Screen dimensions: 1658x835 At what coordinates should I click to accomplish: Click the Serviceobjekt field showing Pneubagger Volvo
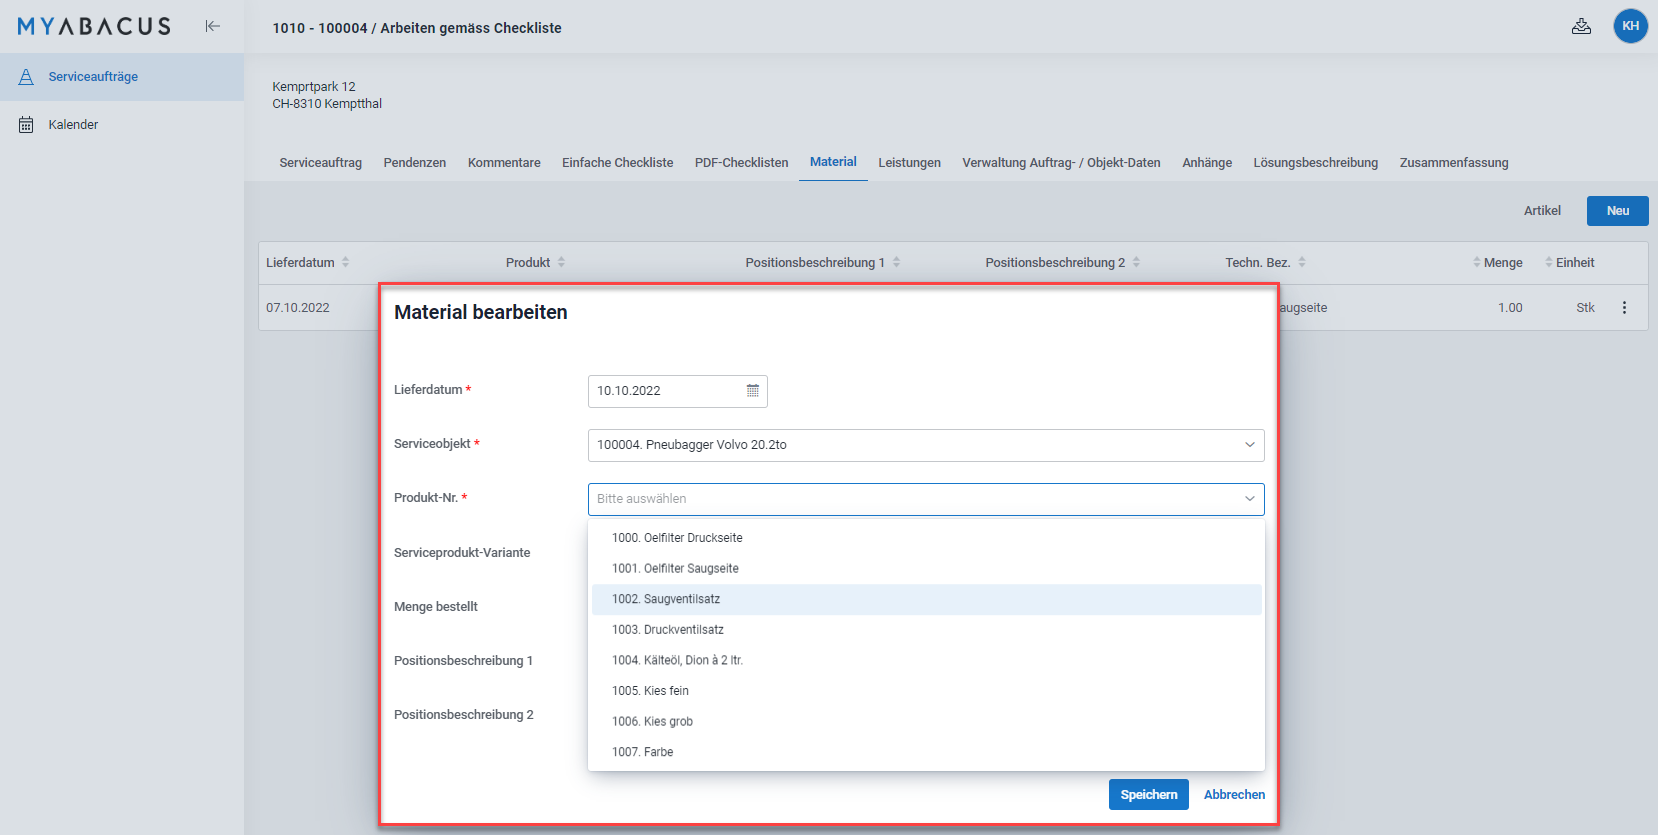click(926, 445)
